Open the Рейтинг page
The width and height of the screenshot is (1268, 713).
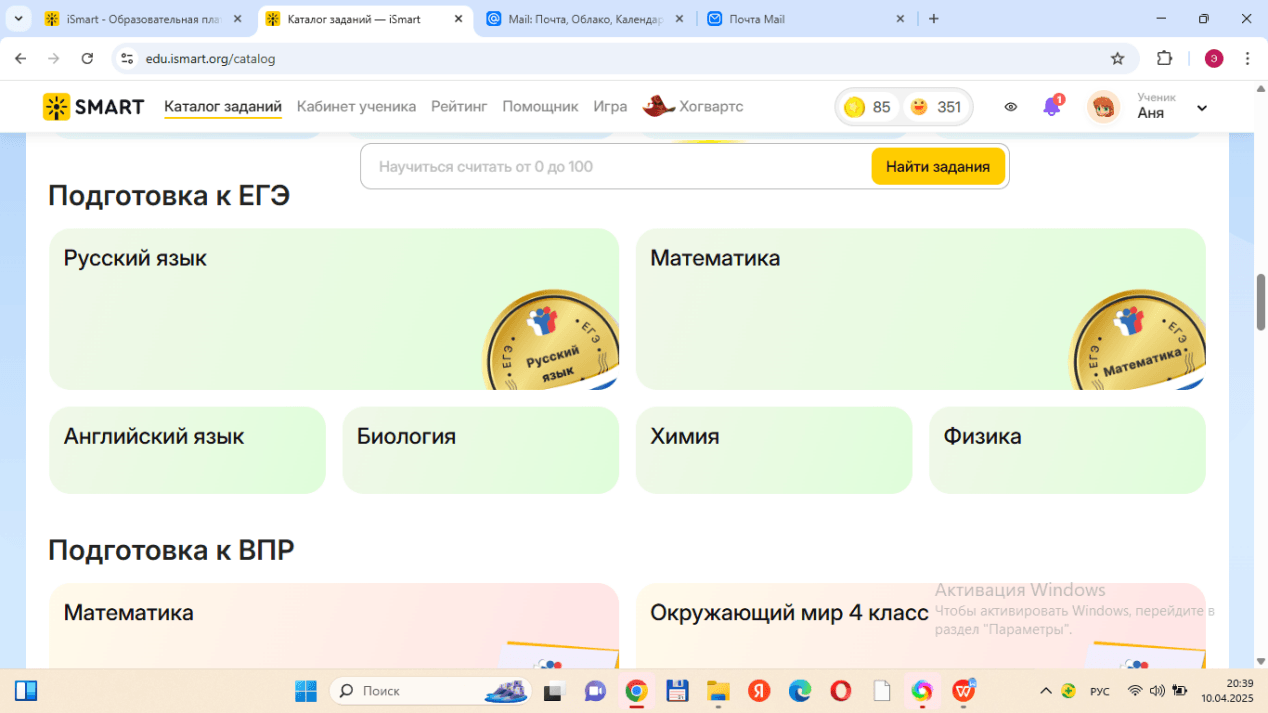(x=459, y=107)
